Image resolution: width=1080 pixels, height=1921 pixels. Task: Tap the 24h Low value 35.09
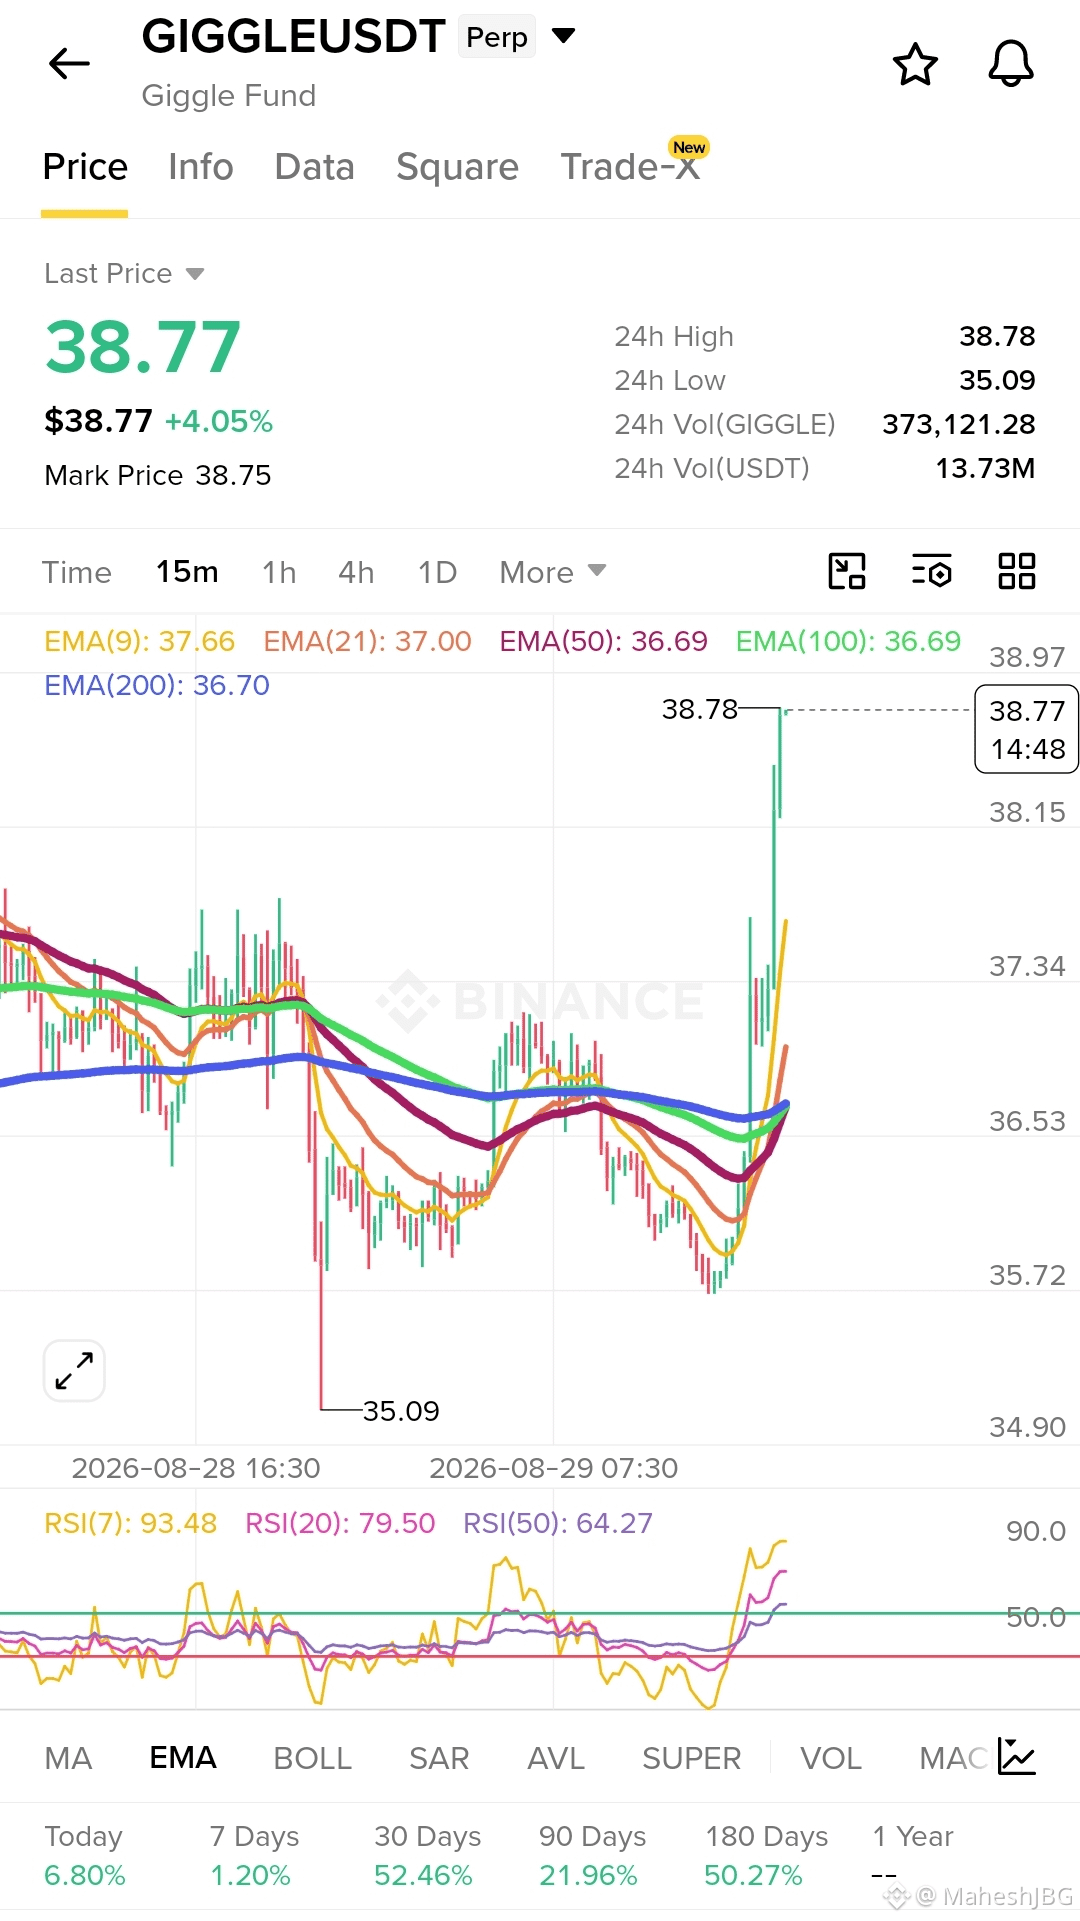click(997, 380)
